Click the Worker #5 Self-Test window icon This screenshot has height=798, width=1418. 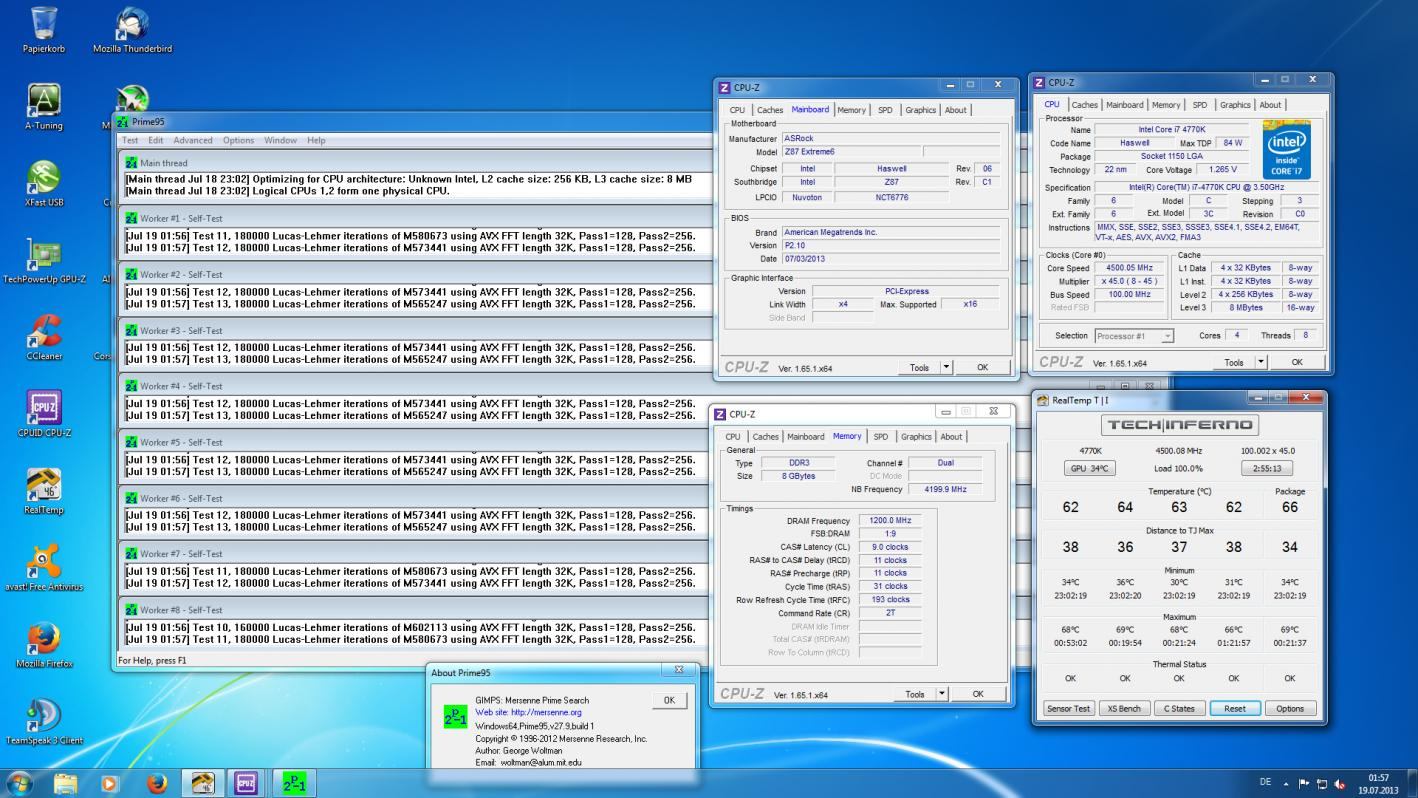(131, 442)
